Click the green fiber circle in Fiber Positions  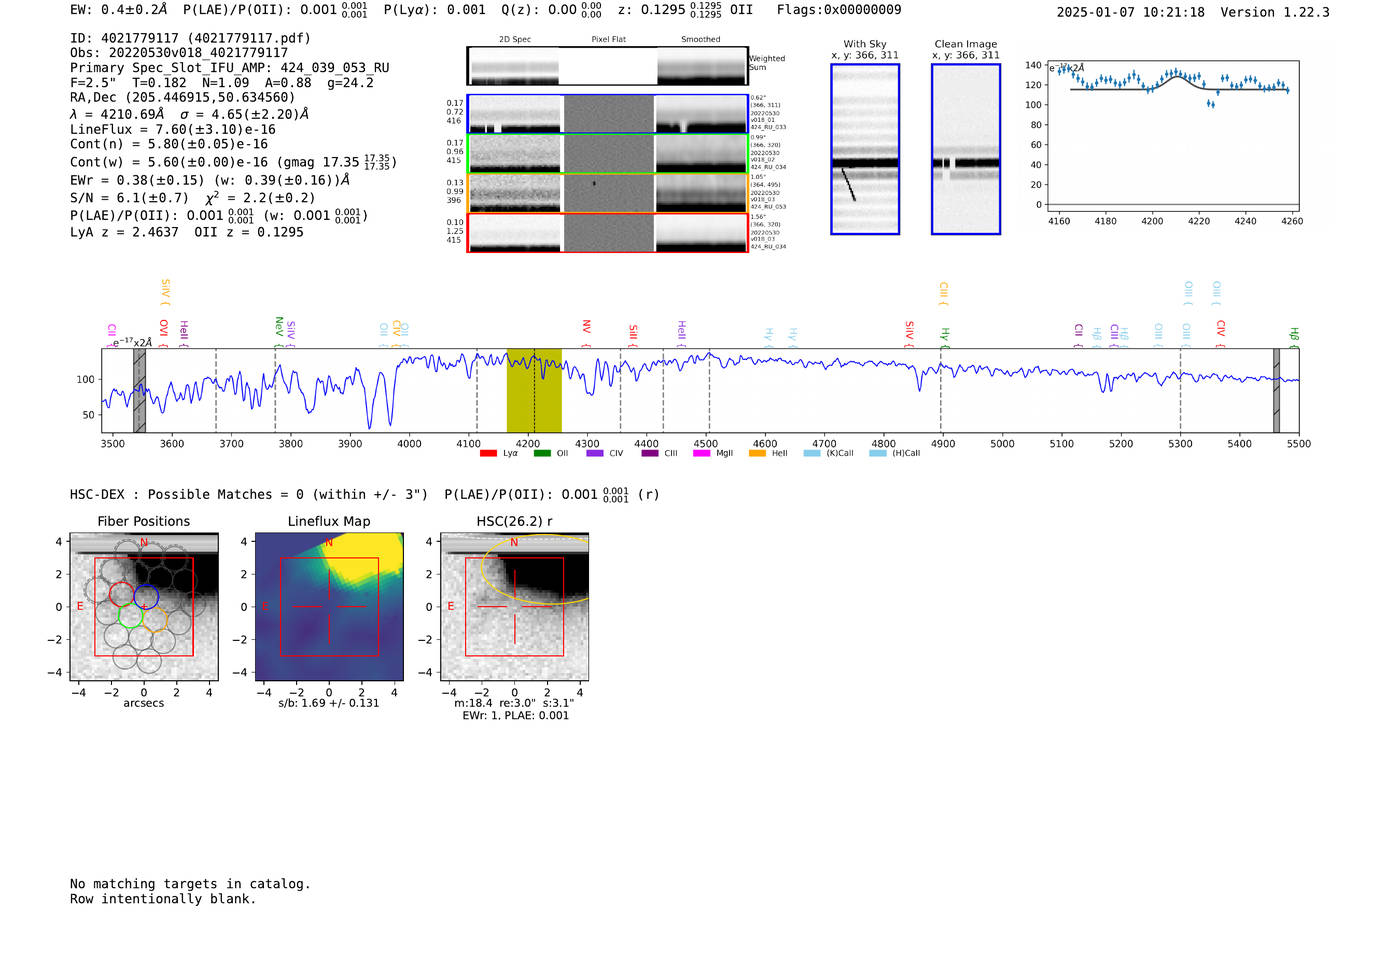[131, 616]
